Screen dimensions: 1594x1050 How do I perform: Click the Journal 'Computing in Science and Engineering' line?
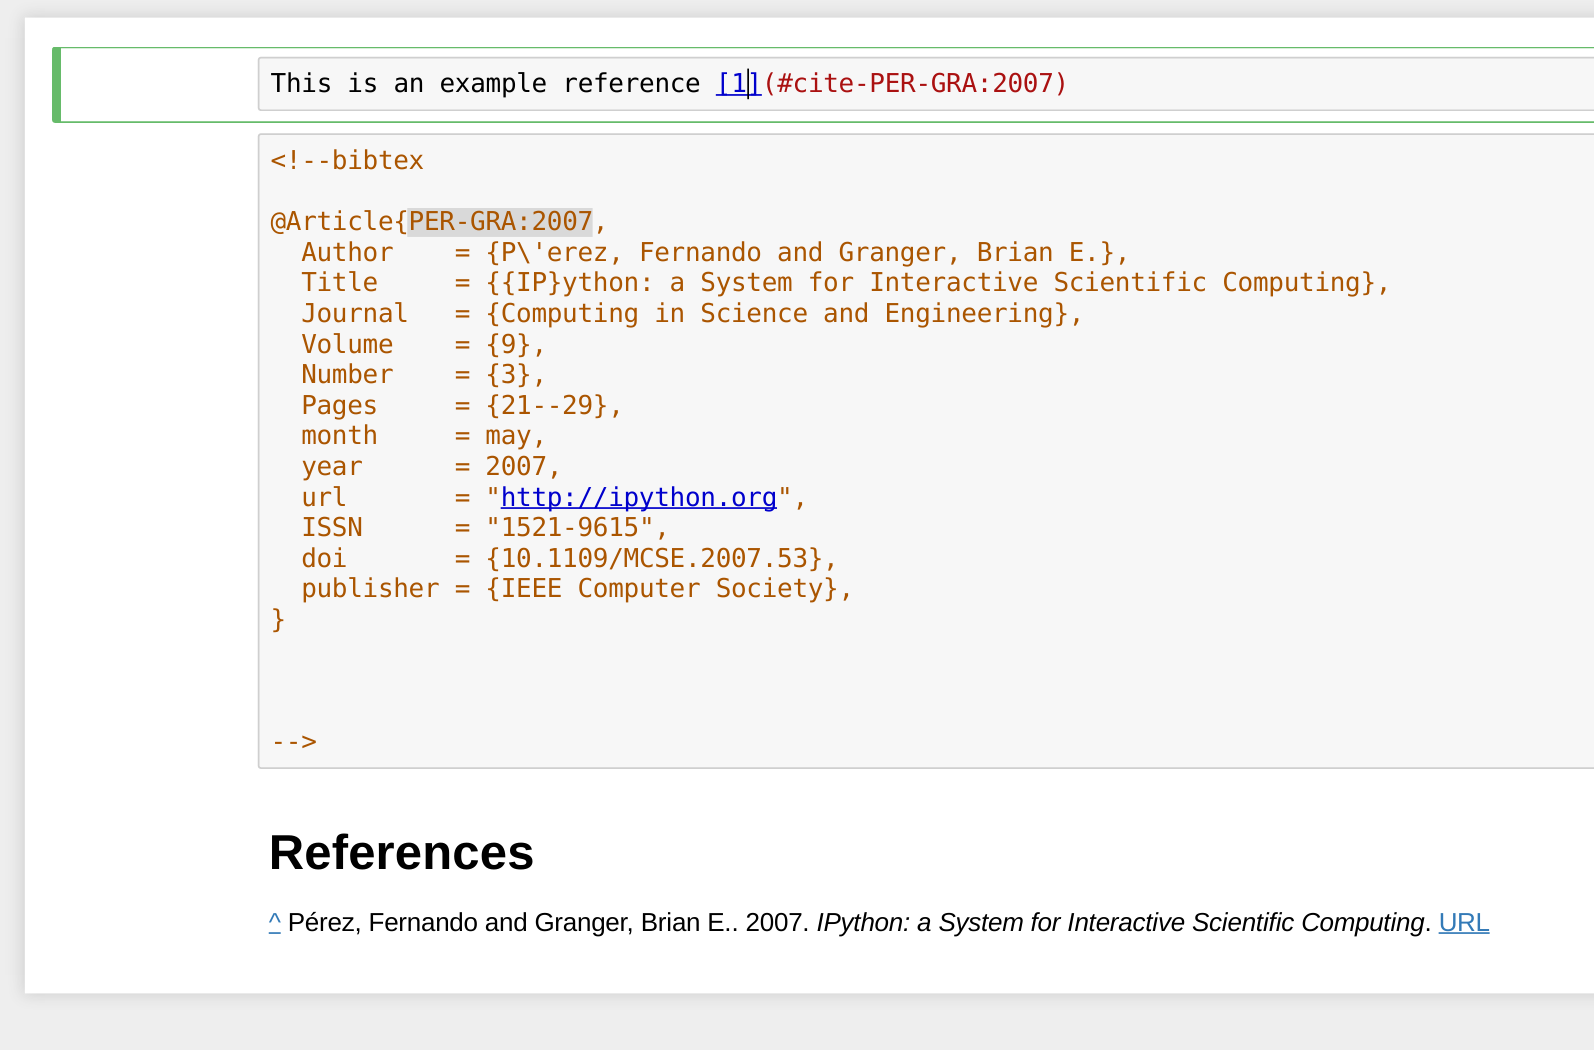pos(692,313)
